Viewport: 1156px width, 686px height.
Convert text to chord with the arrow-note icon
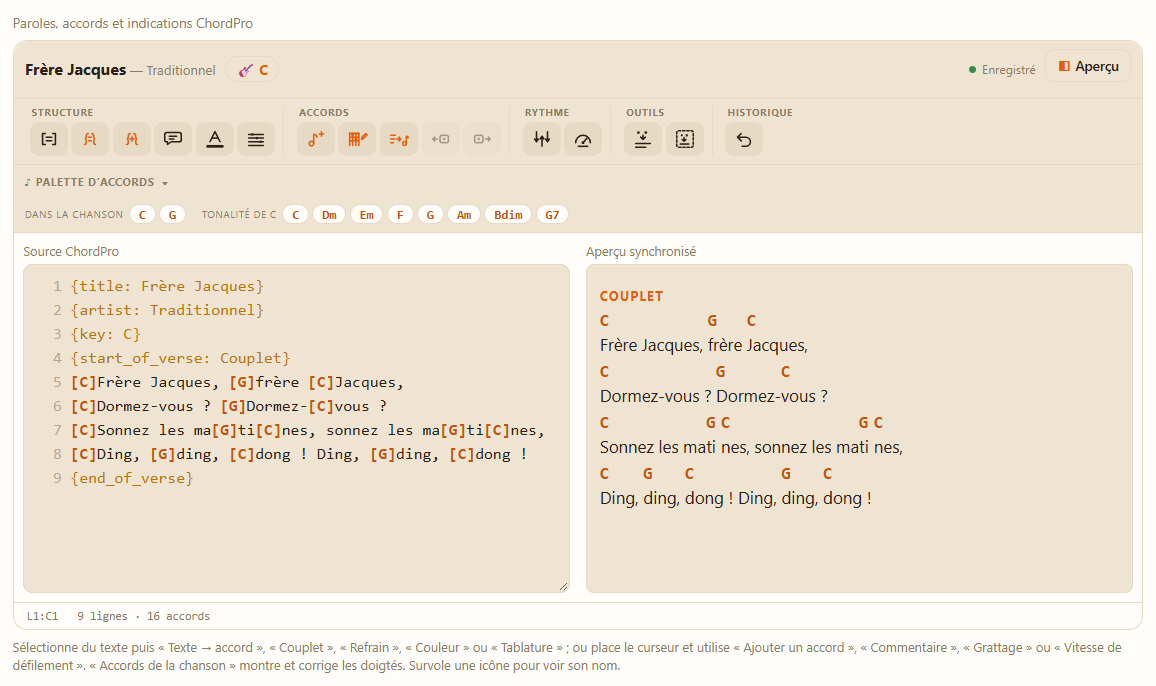click(399, 139)
